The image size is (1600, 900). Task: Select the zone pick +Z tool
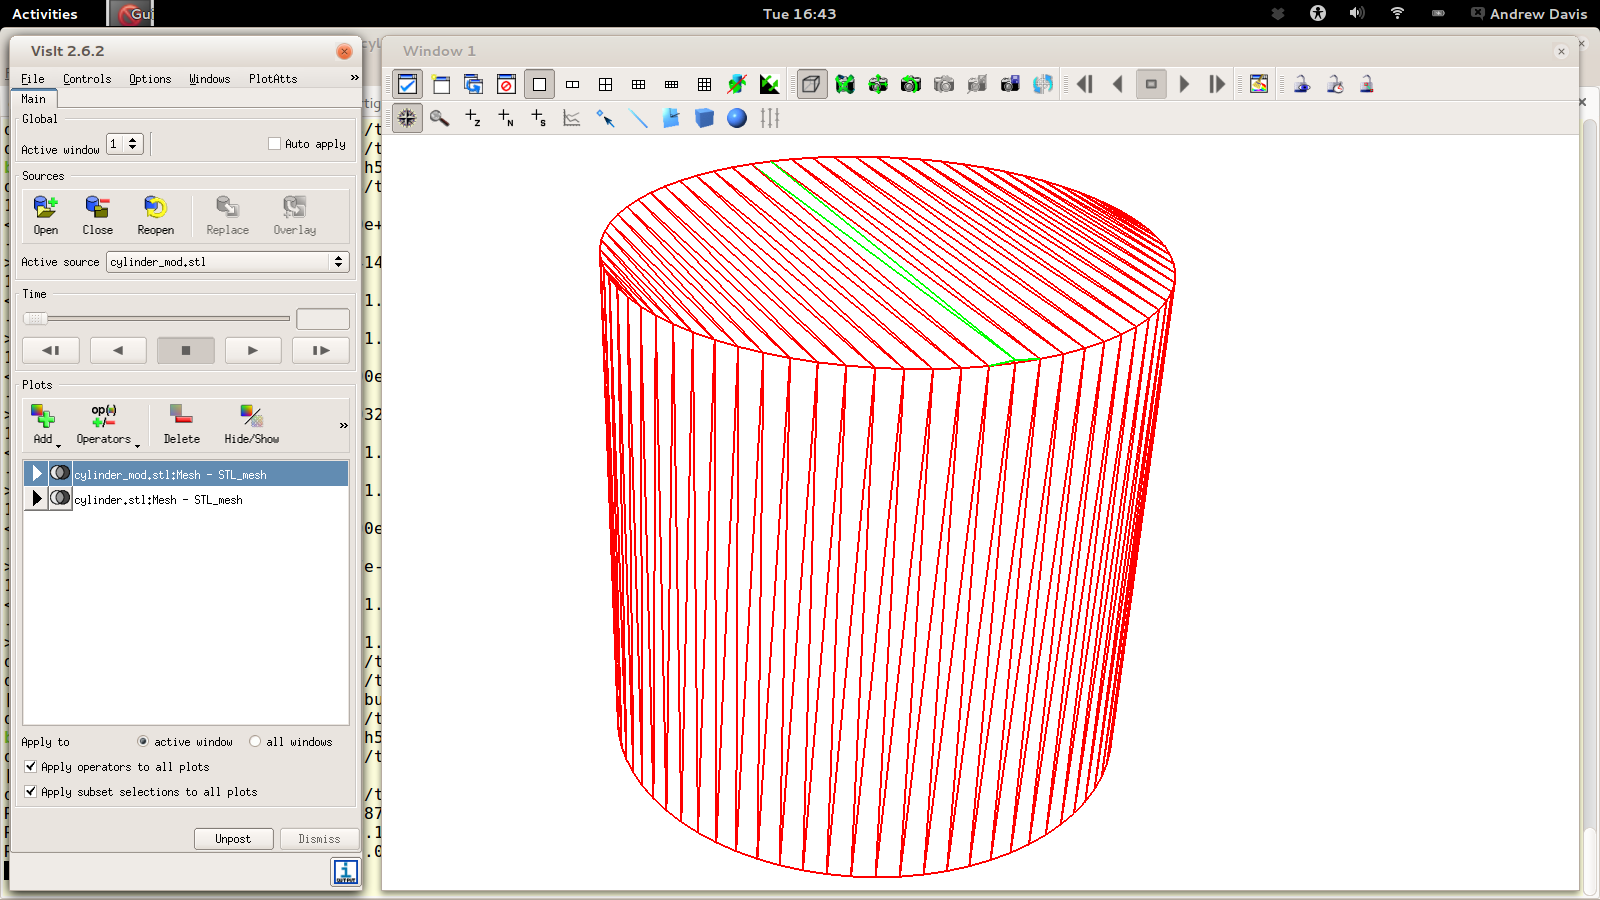473,118
